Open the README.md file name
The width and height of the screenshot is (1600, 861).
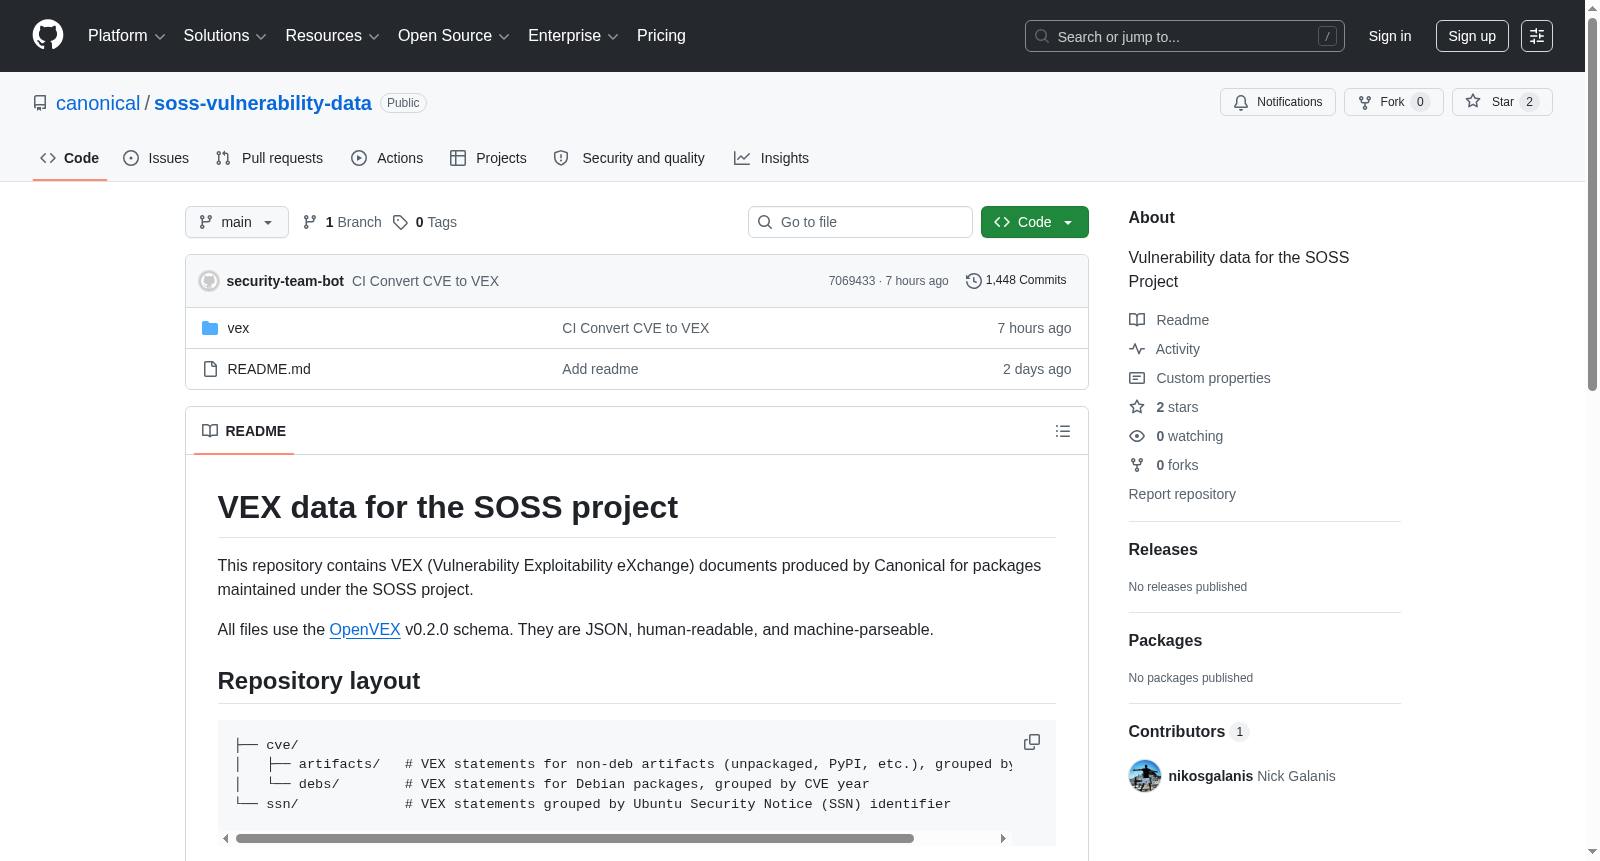coord(269,369)
